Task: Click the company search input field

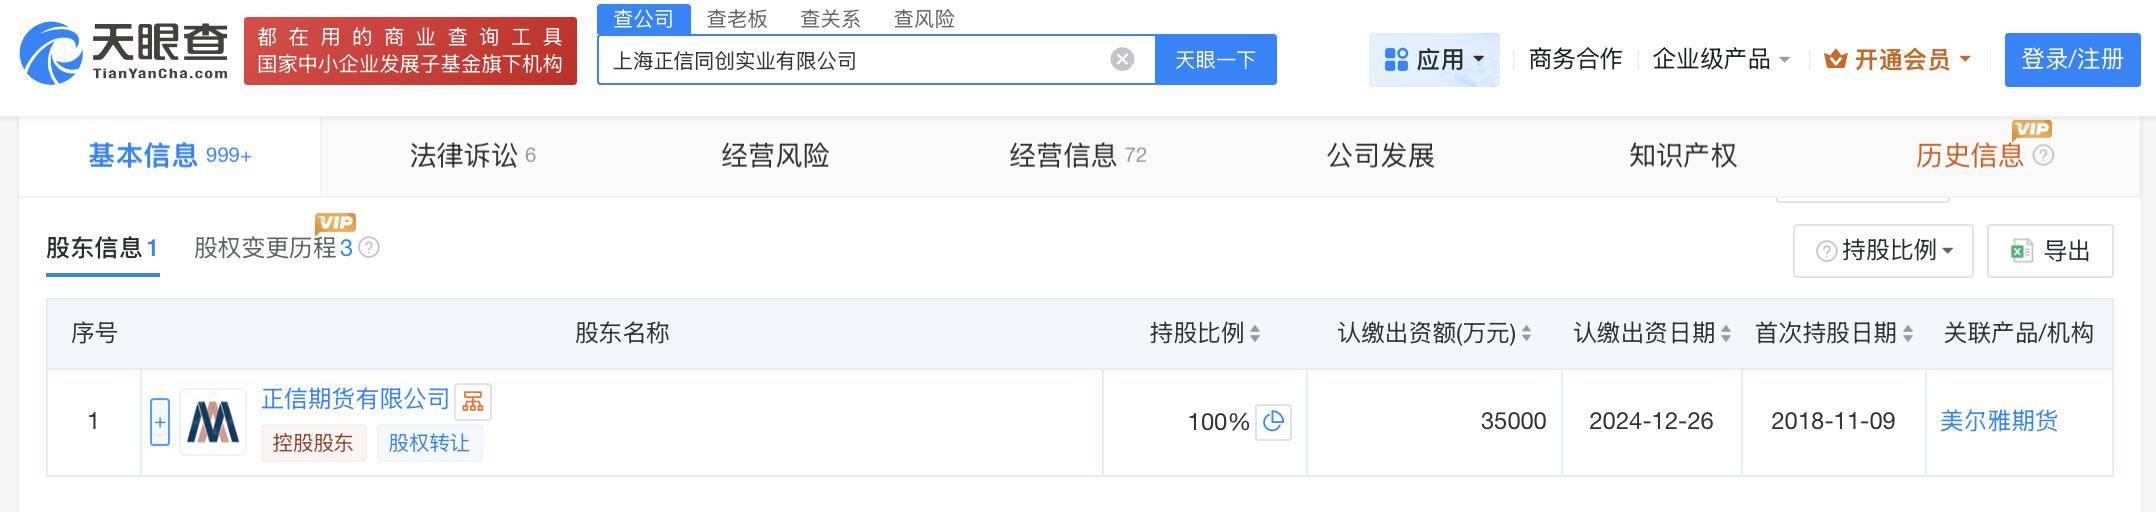Action: pyautogui.click(x=850, y=60)
